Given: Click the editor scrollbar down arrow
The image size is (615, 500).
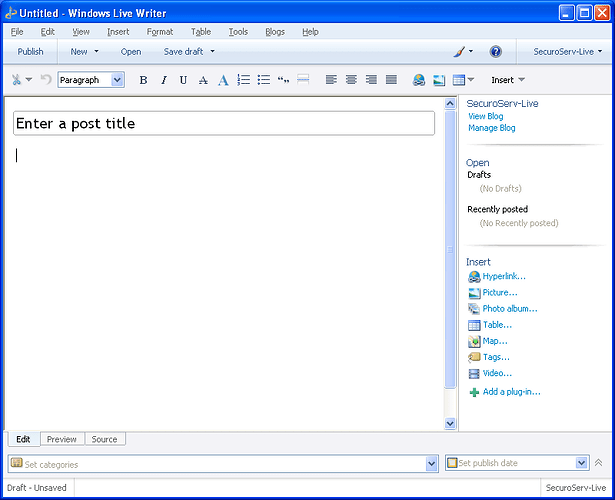Looking at the screenshot, I should pyautogui.click(x=450, y=424).
